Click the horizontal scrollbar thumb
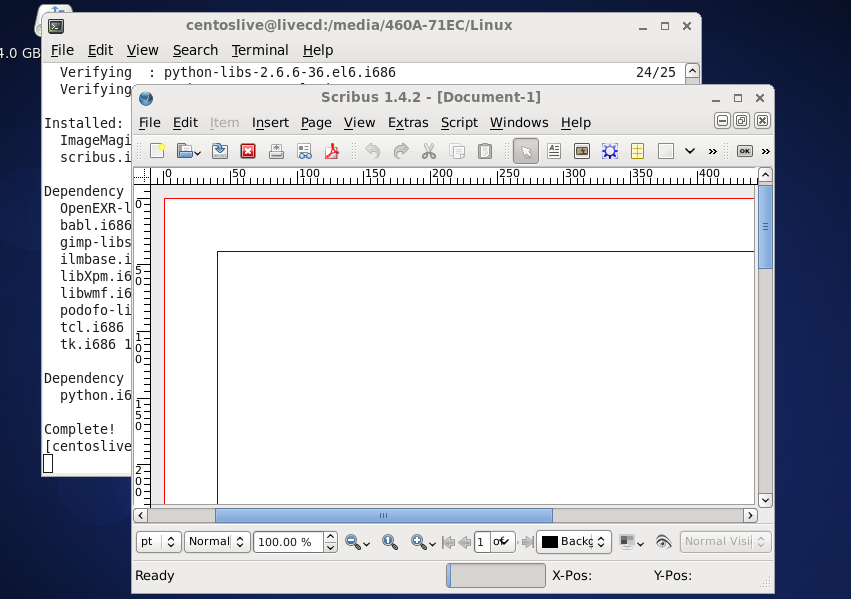The width and height of the screenshot is (851, 599). 384,515
